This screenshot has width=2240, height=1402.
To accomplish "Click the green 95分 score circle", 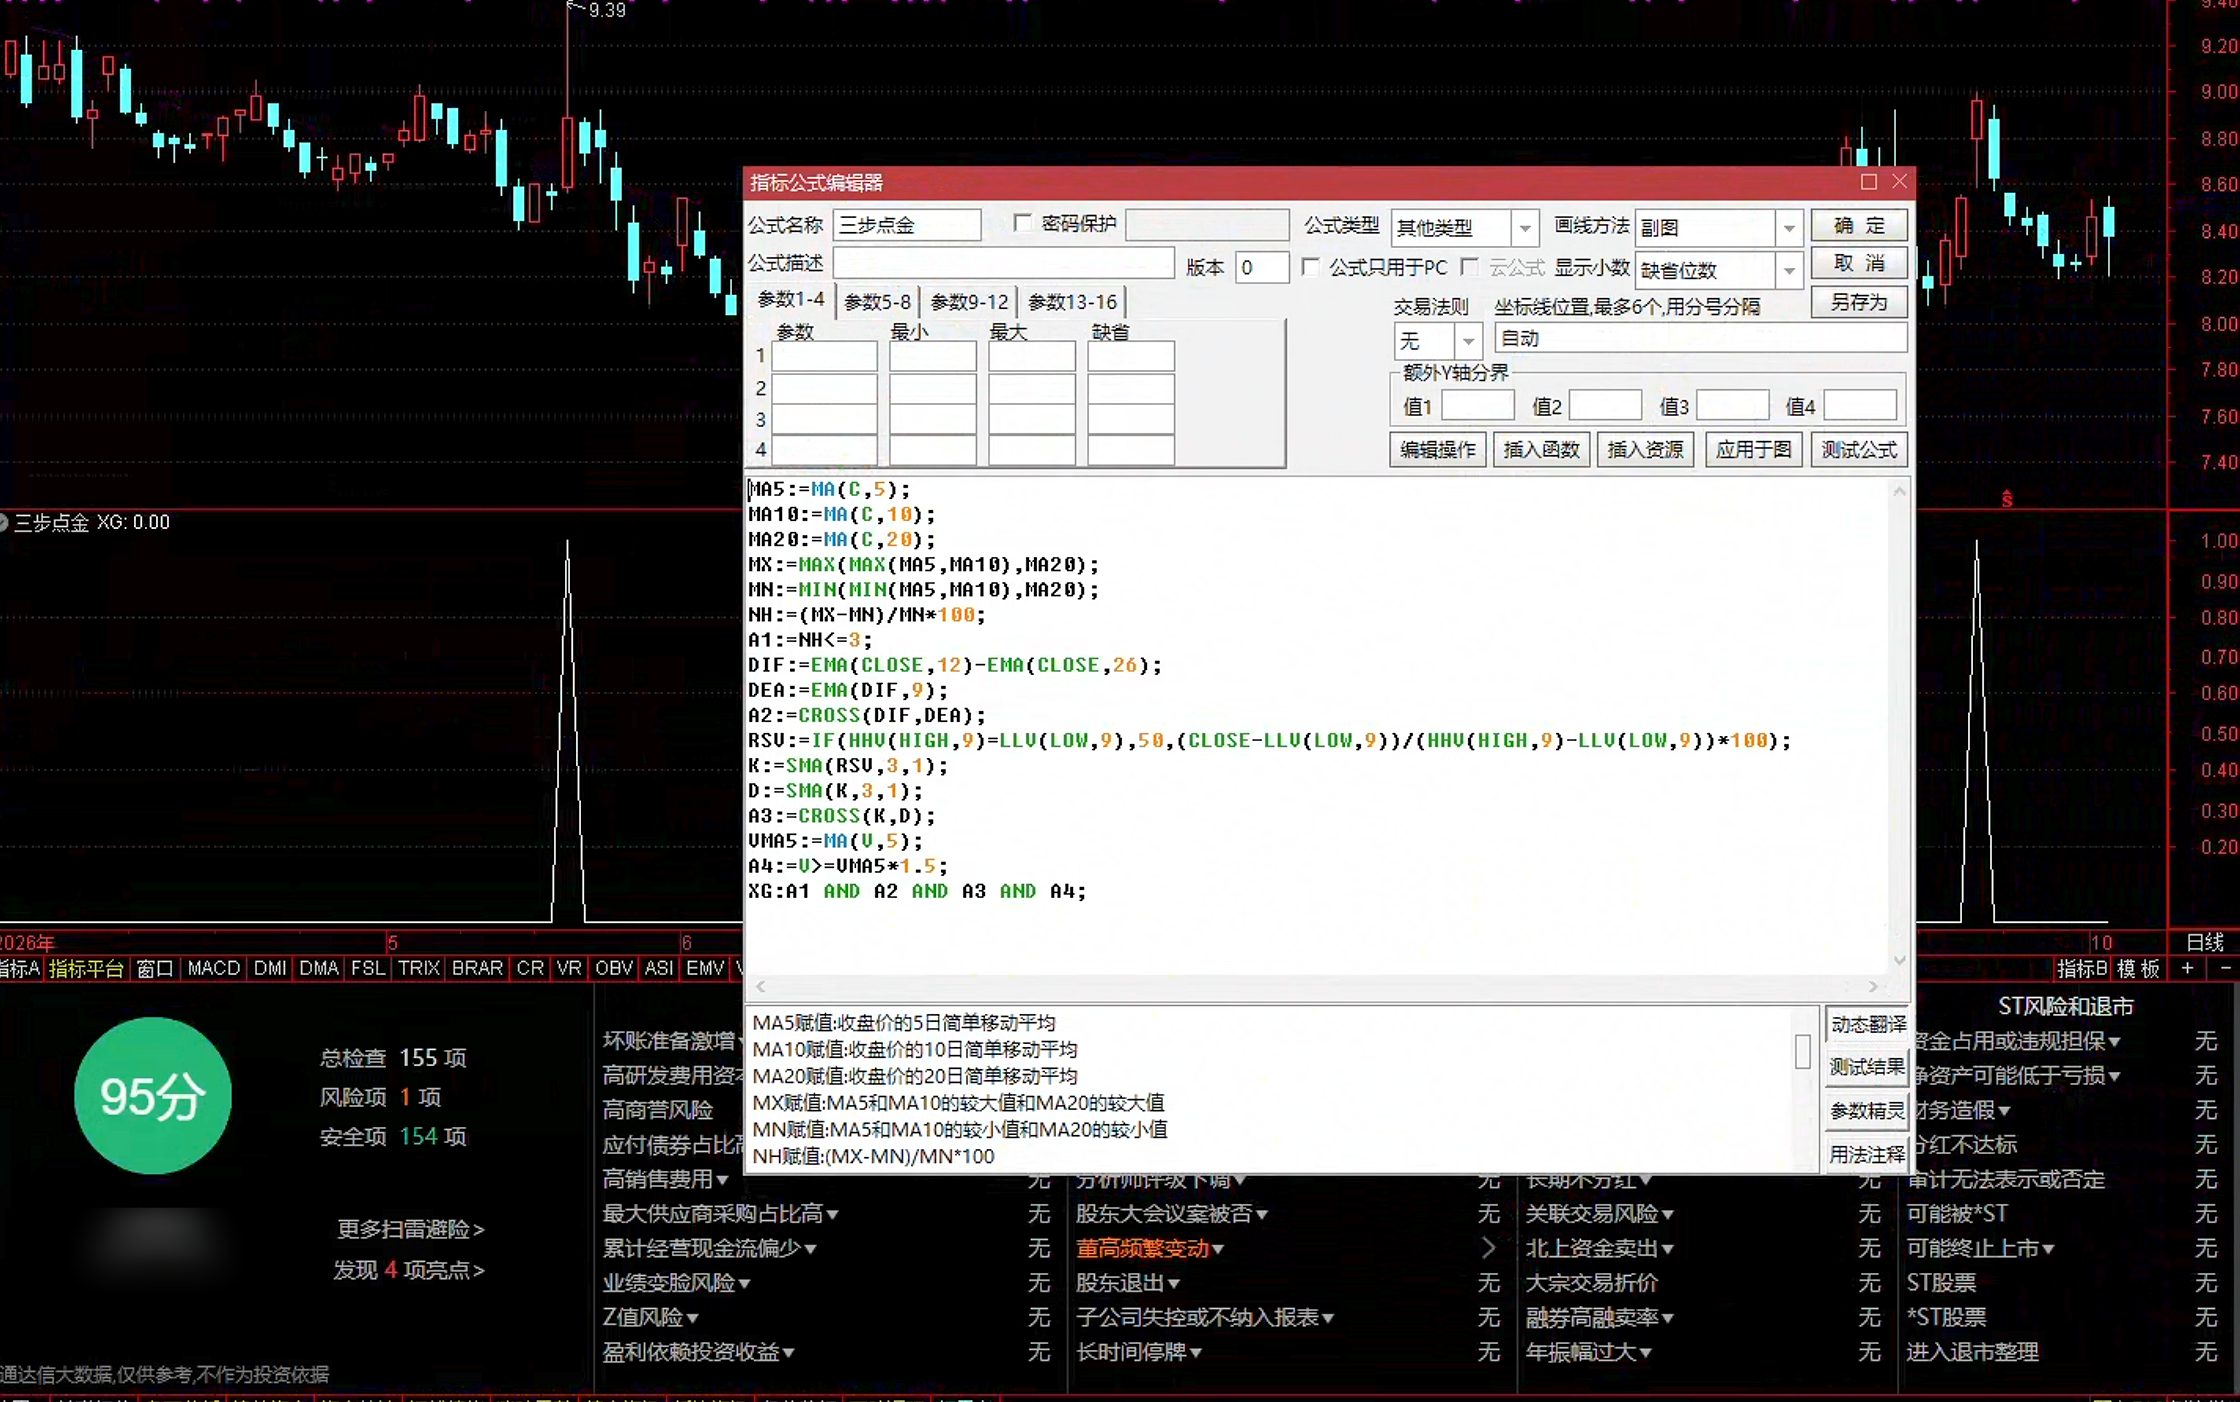I will [x=153, y=1096].
